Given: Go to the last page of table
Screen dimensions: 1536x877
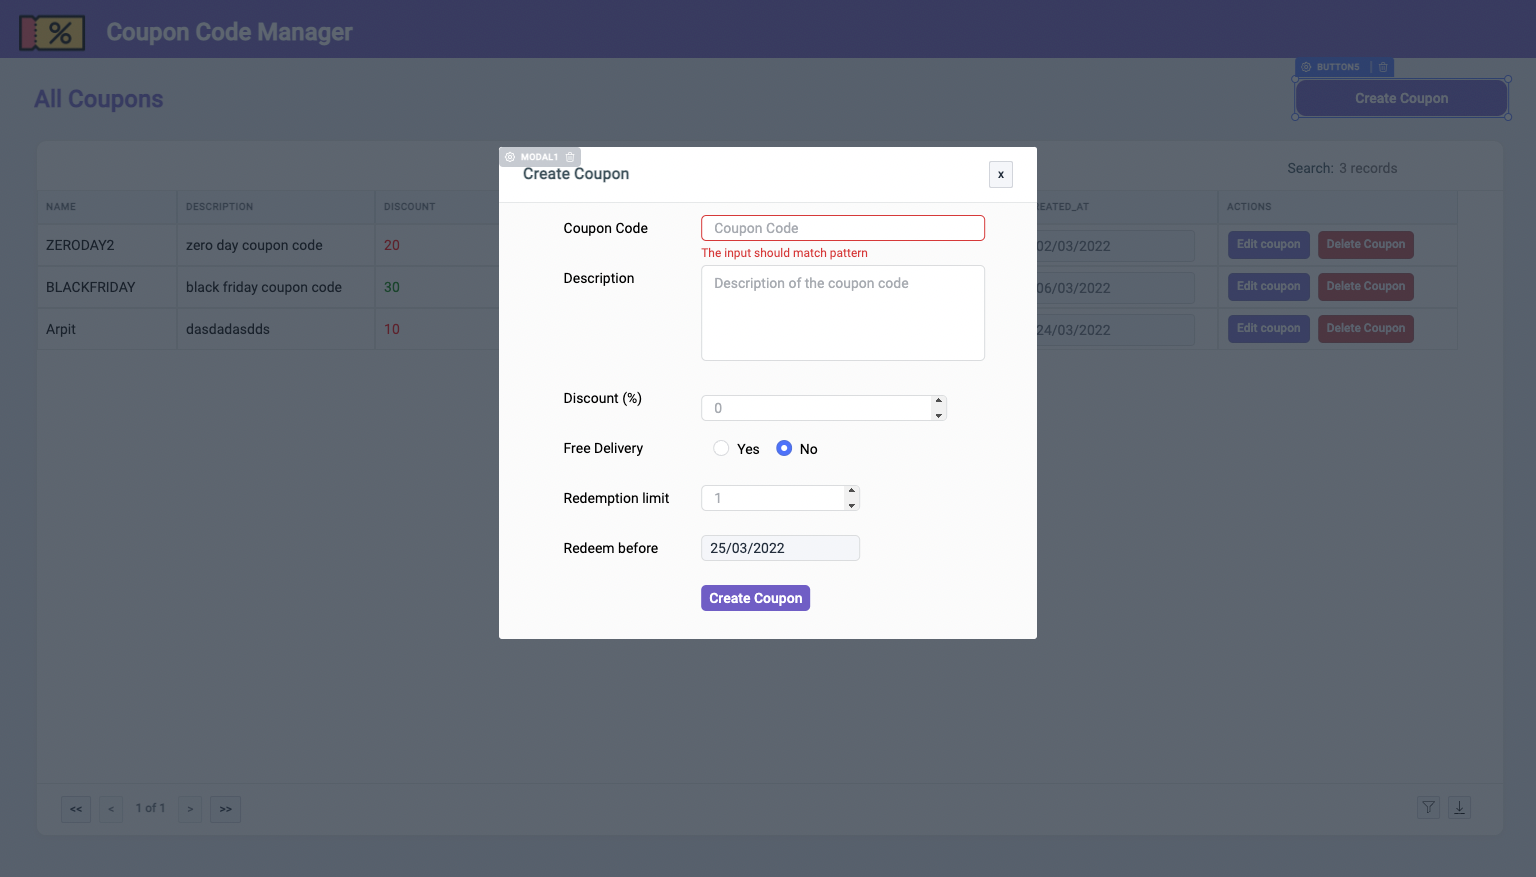Looking at the screenshot, I should 226,809.
